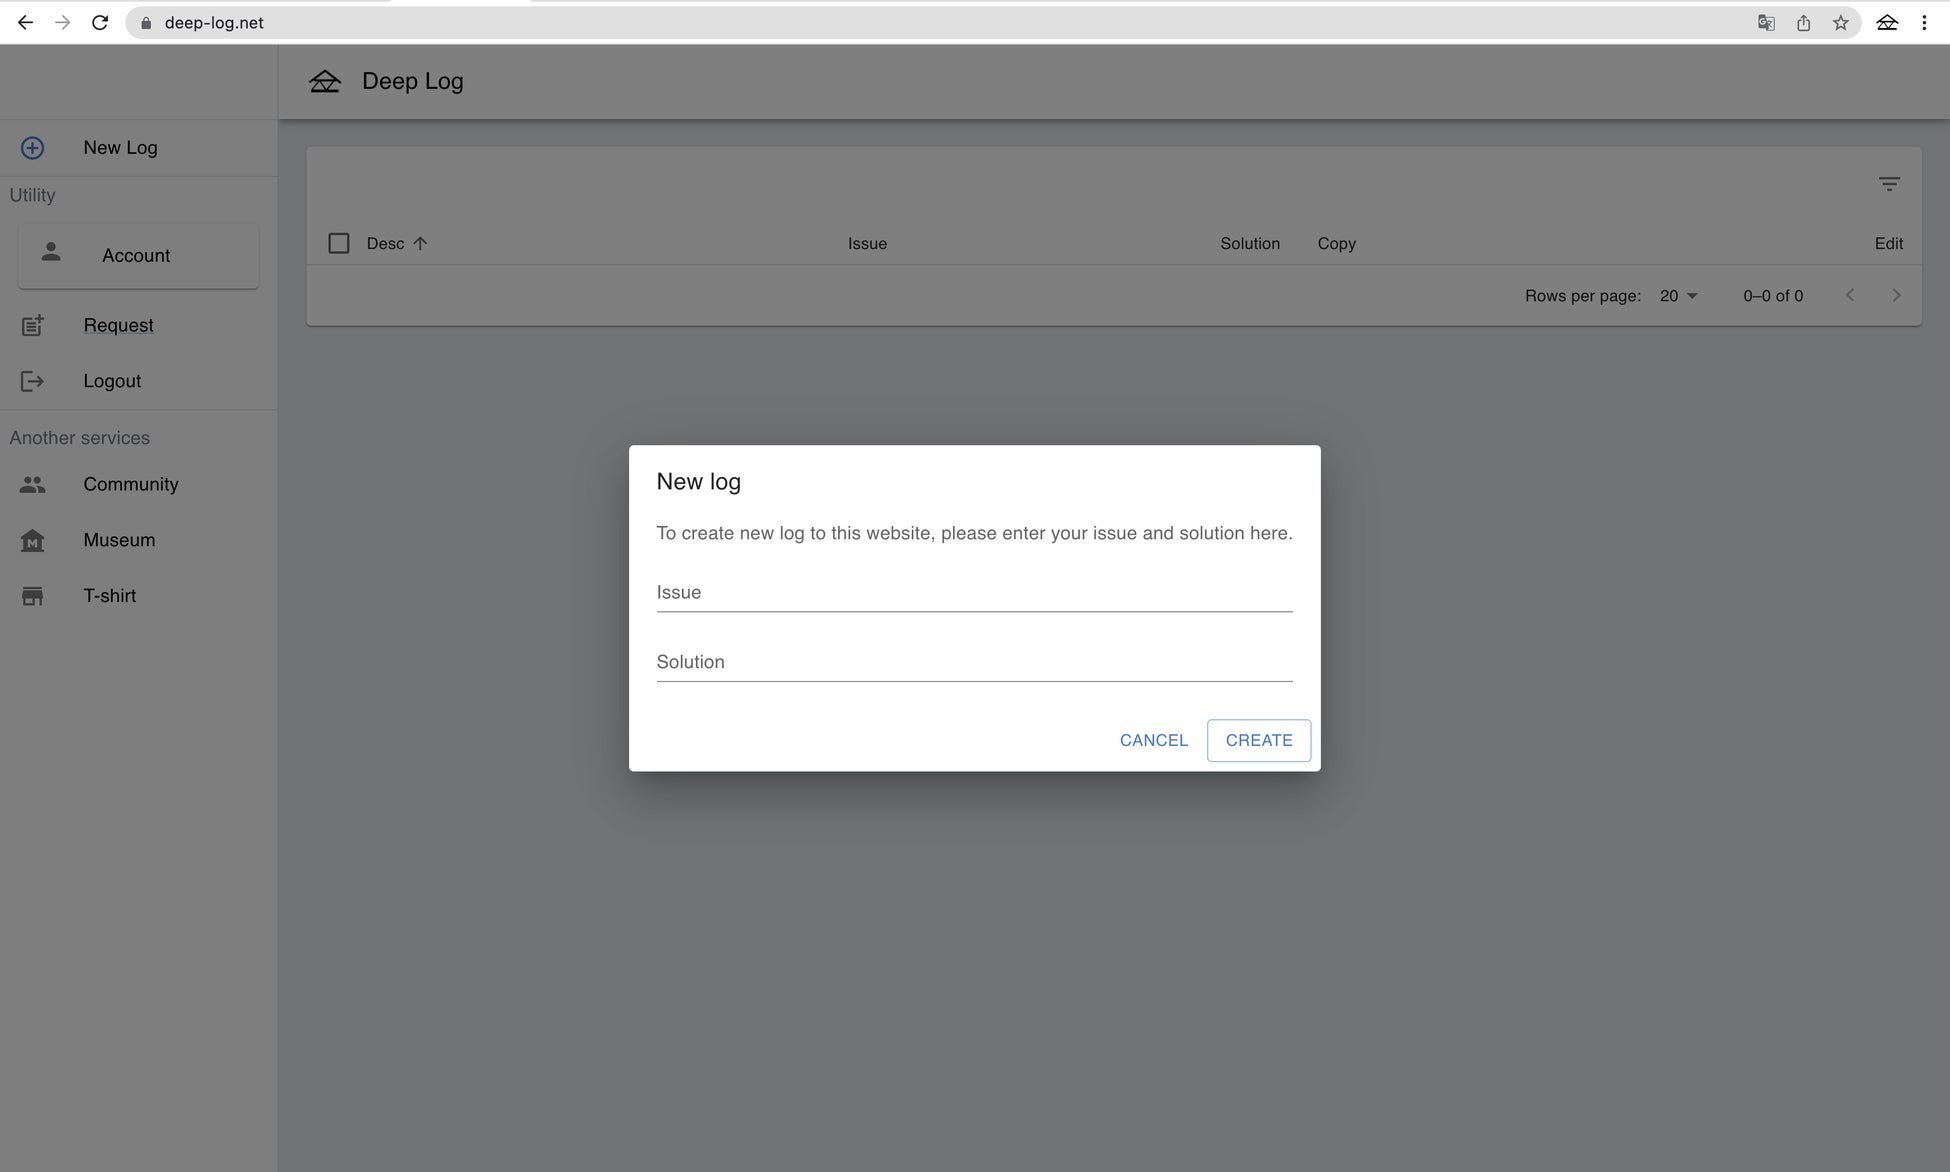Select the Museum menu item
The height and width of the screenshot is (1172, 1950).
click(119, 540)
